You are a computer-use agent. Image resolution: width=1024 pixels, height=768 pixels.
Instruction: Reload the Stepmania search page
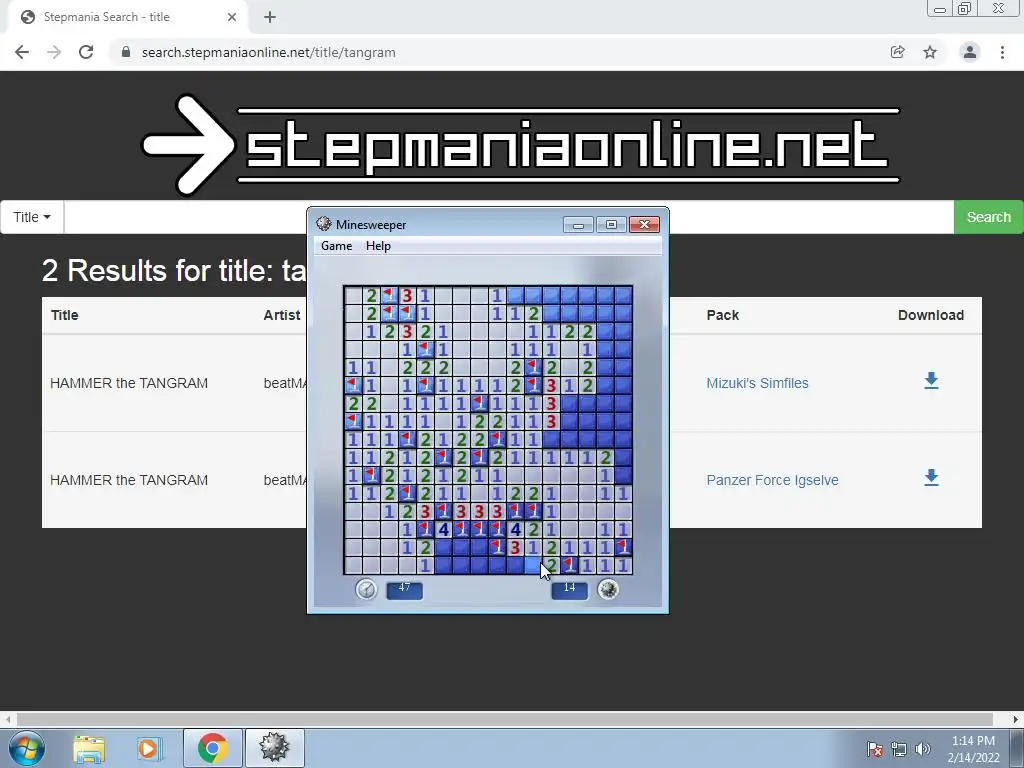click(x=86, y=52)
